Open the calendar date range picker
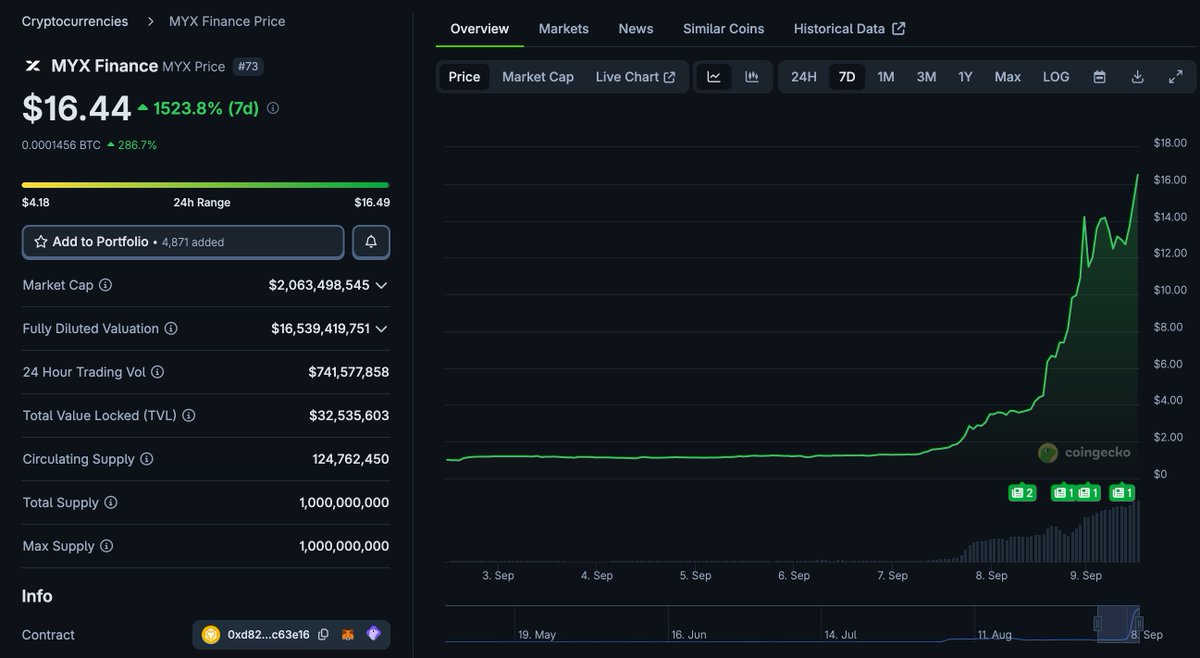 click(1100, 77)
